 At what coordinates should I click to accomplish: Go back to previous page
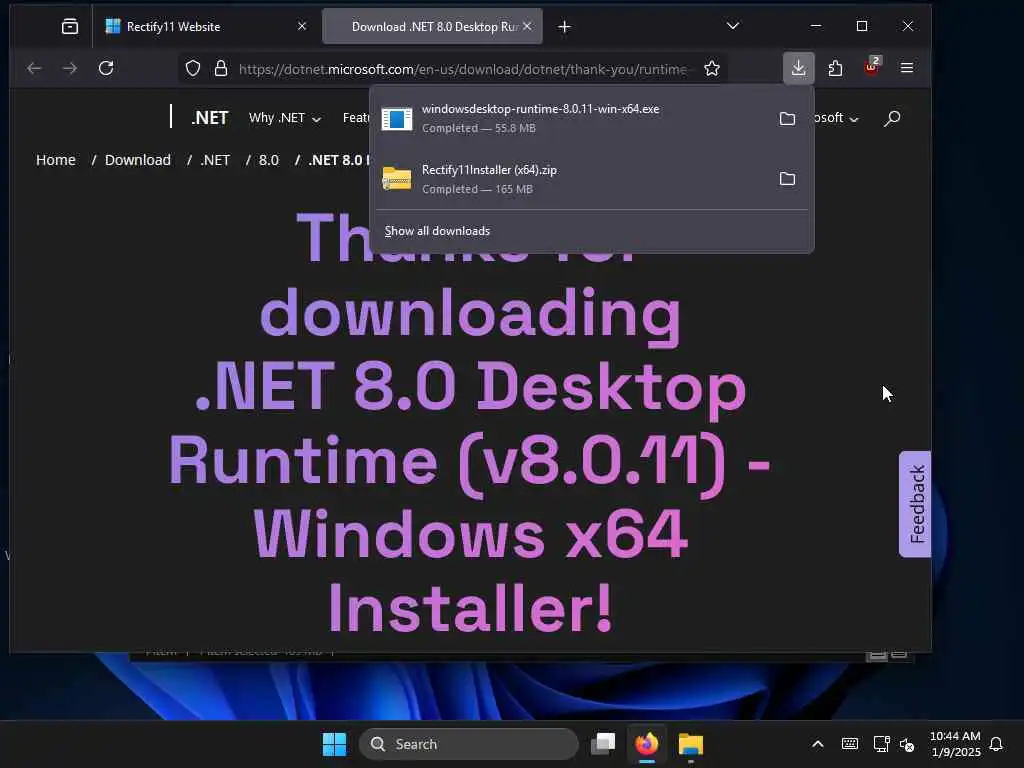click(34, 68)
